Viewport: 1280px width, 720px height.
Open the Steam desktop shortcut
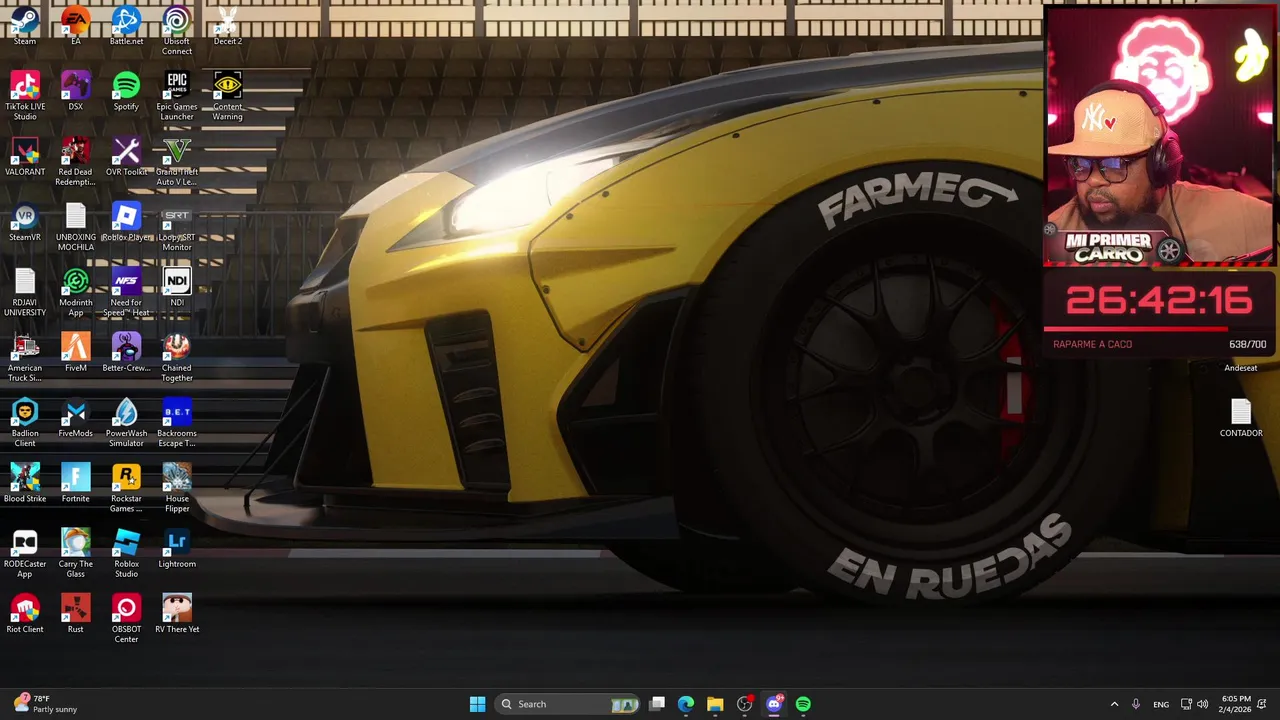coord(25,25)
